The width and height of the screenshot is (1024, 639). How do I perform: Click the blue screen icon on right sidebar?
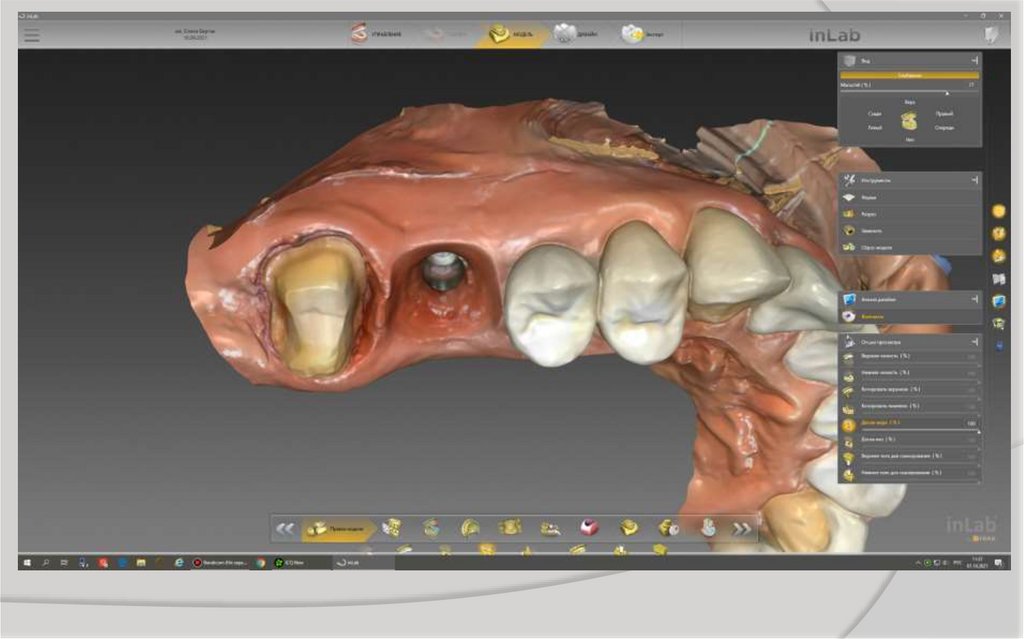coord(998,301)
